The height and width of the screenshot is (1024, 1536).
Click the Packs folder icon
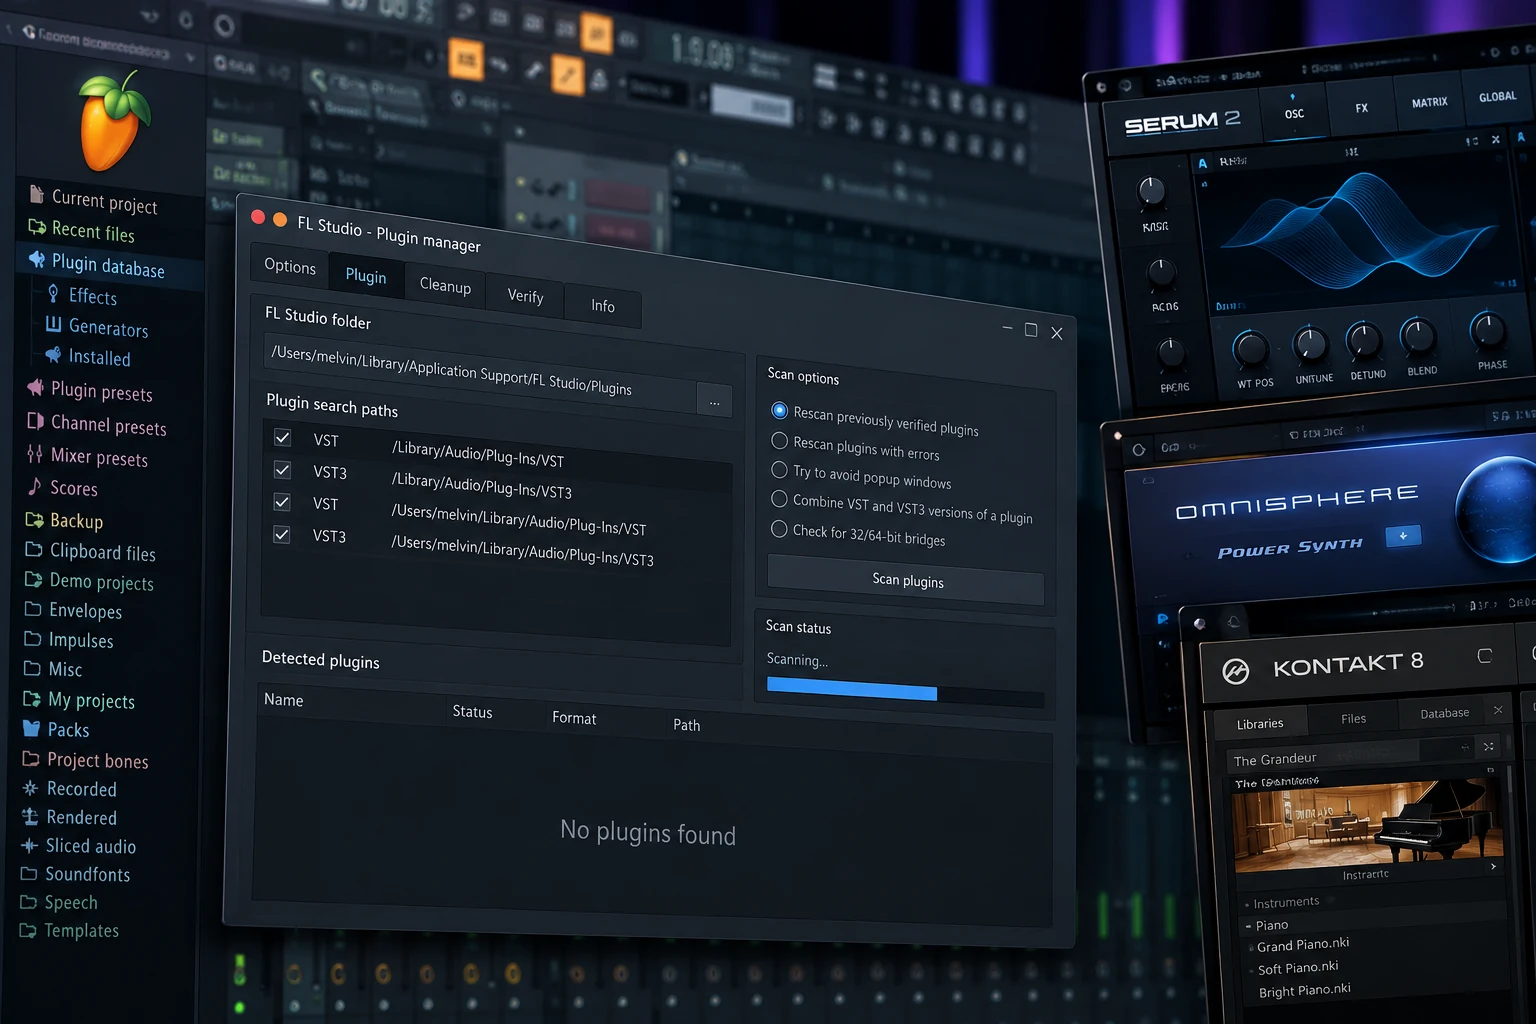(32, 728)
